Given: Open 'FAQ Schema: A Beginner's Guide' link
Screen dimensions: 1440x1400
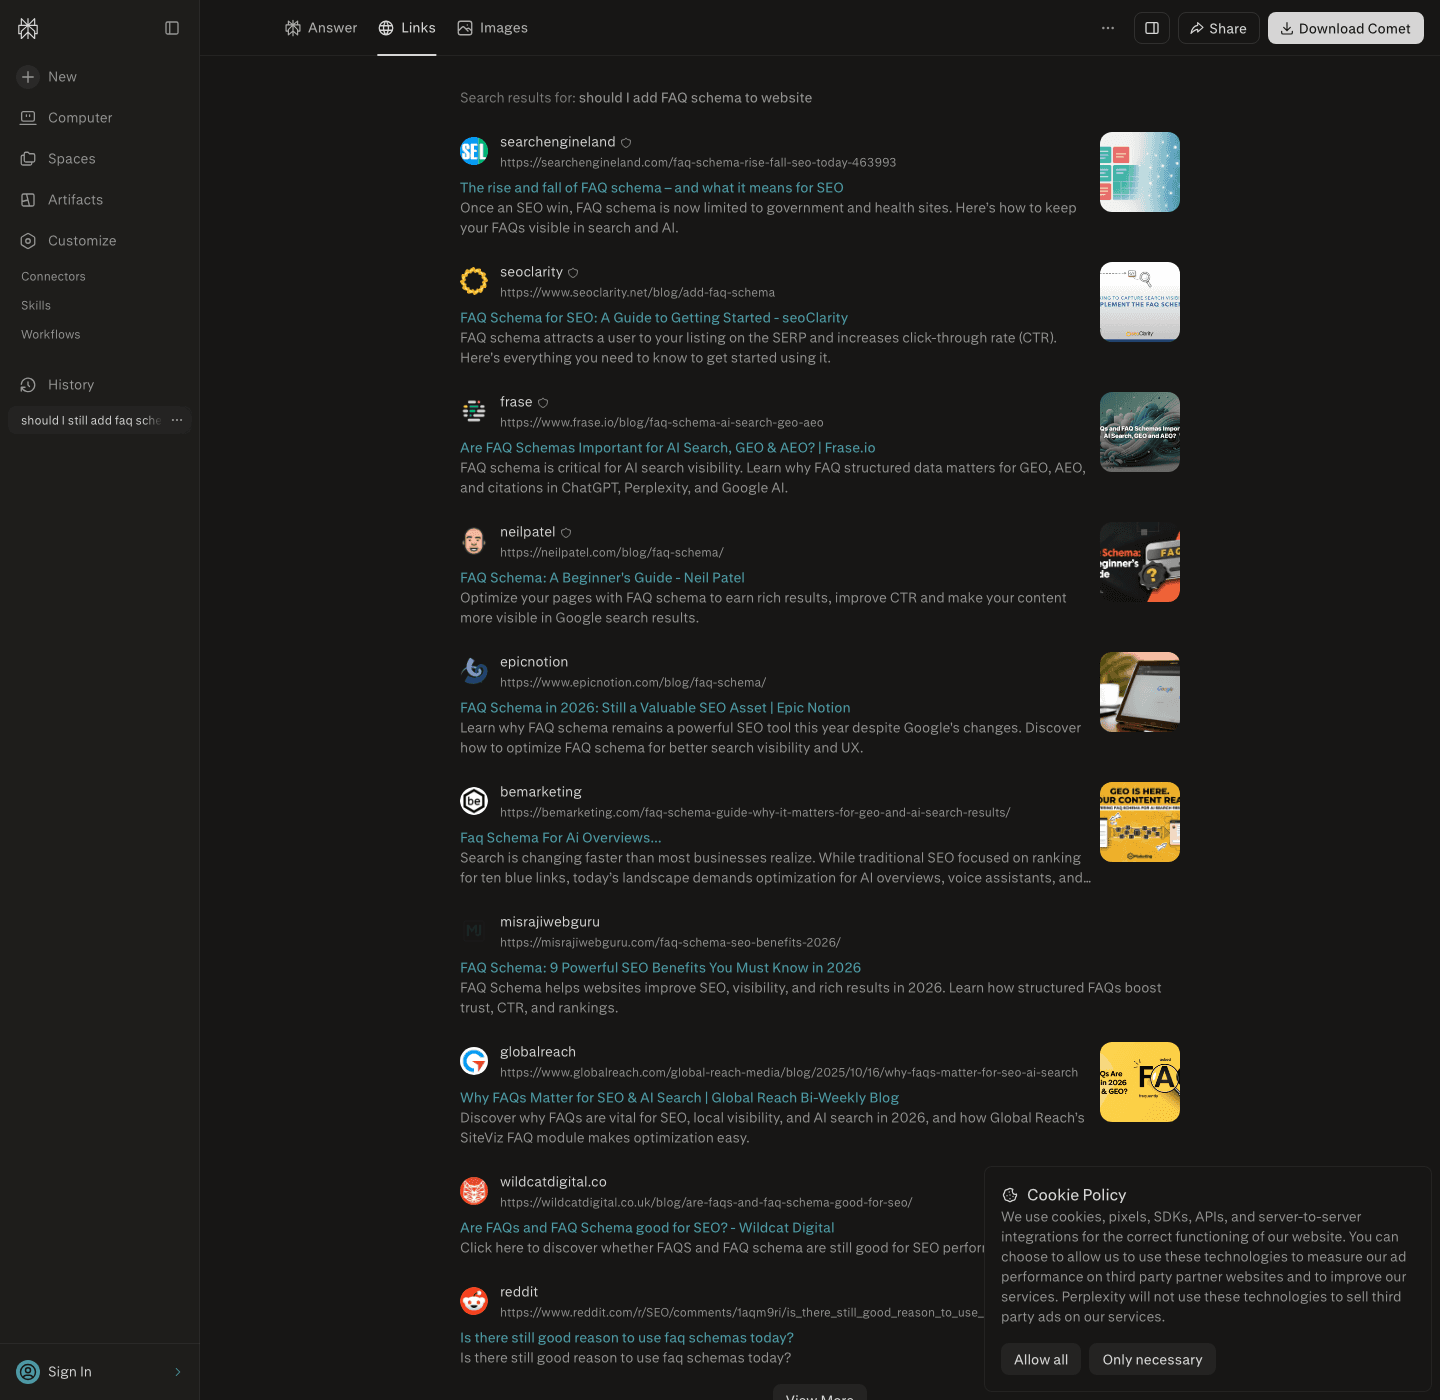Looking at the screenshot, I should (602, 578).
